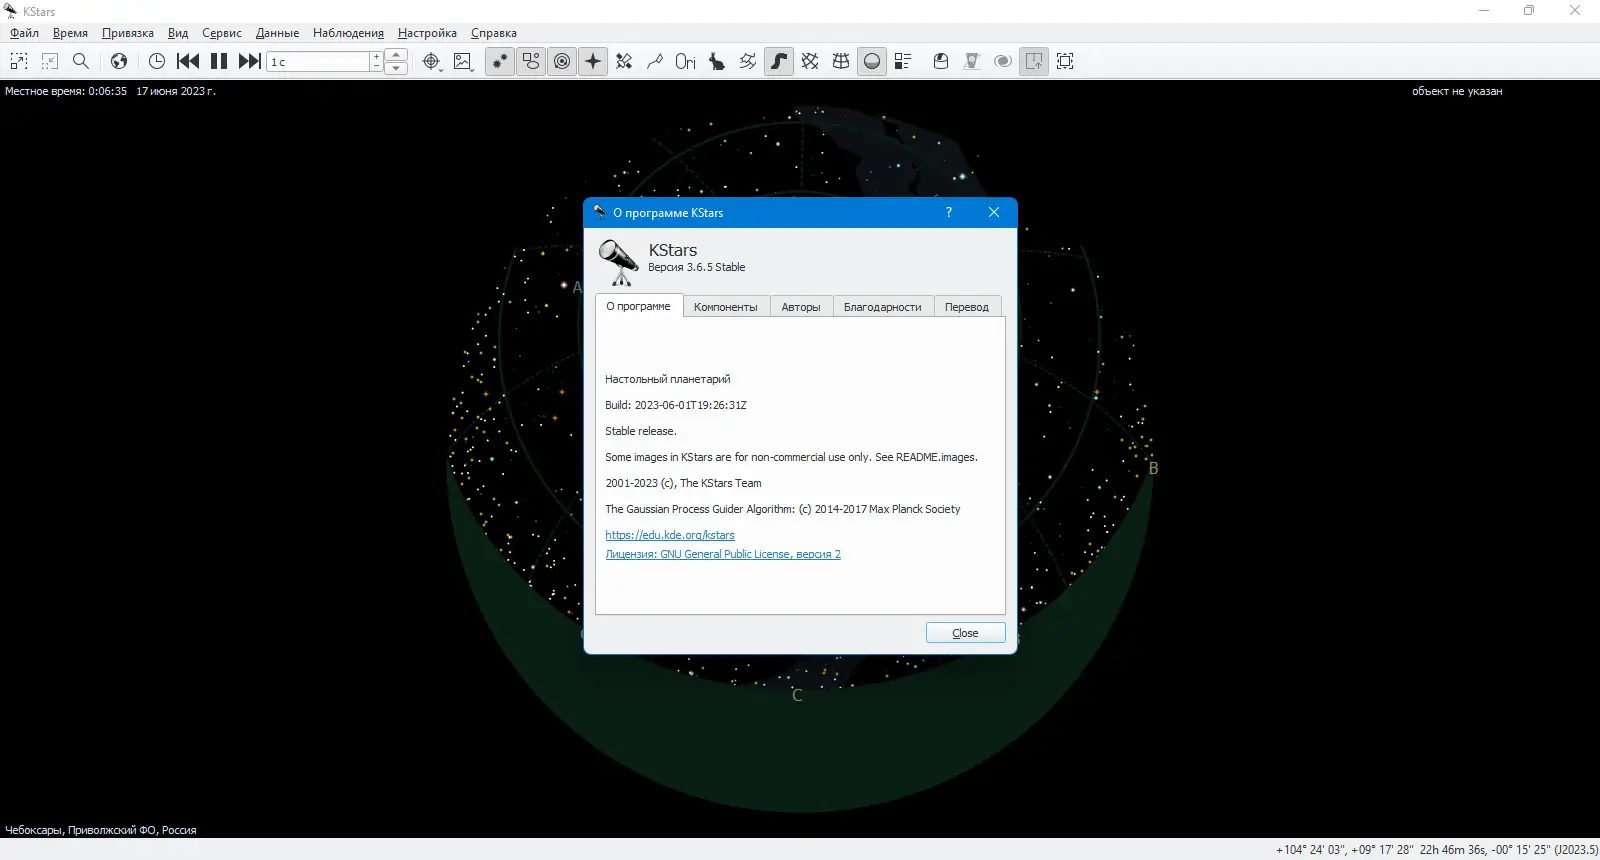Toggle the horizontal coordinate grid
Screen dimensions: 1600x860
pos(841,61)
